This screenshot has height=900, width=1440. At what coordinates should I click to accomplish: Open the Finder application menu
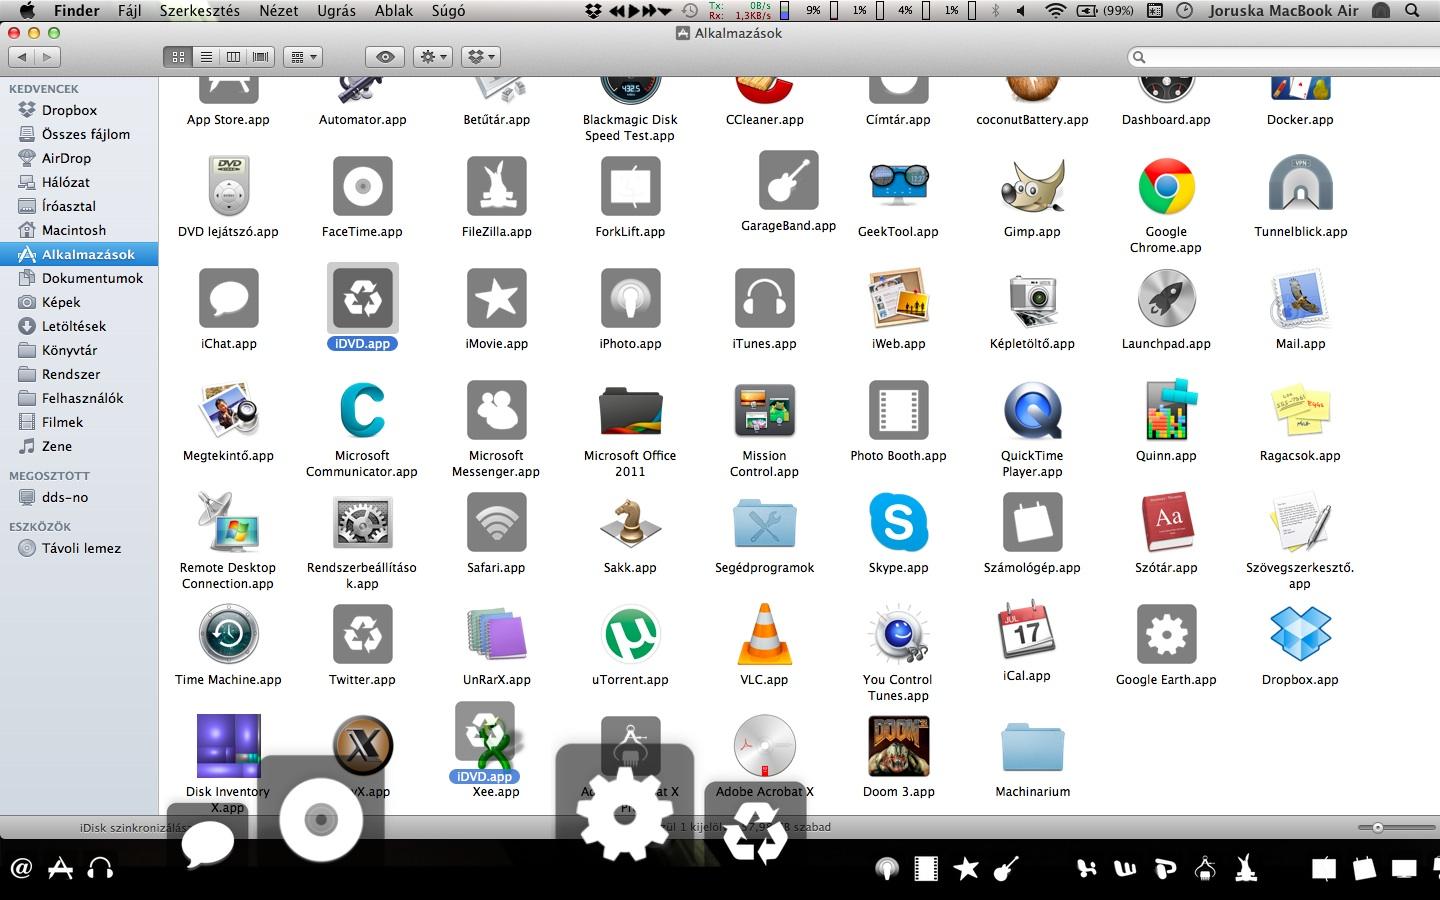pos(77,10)
